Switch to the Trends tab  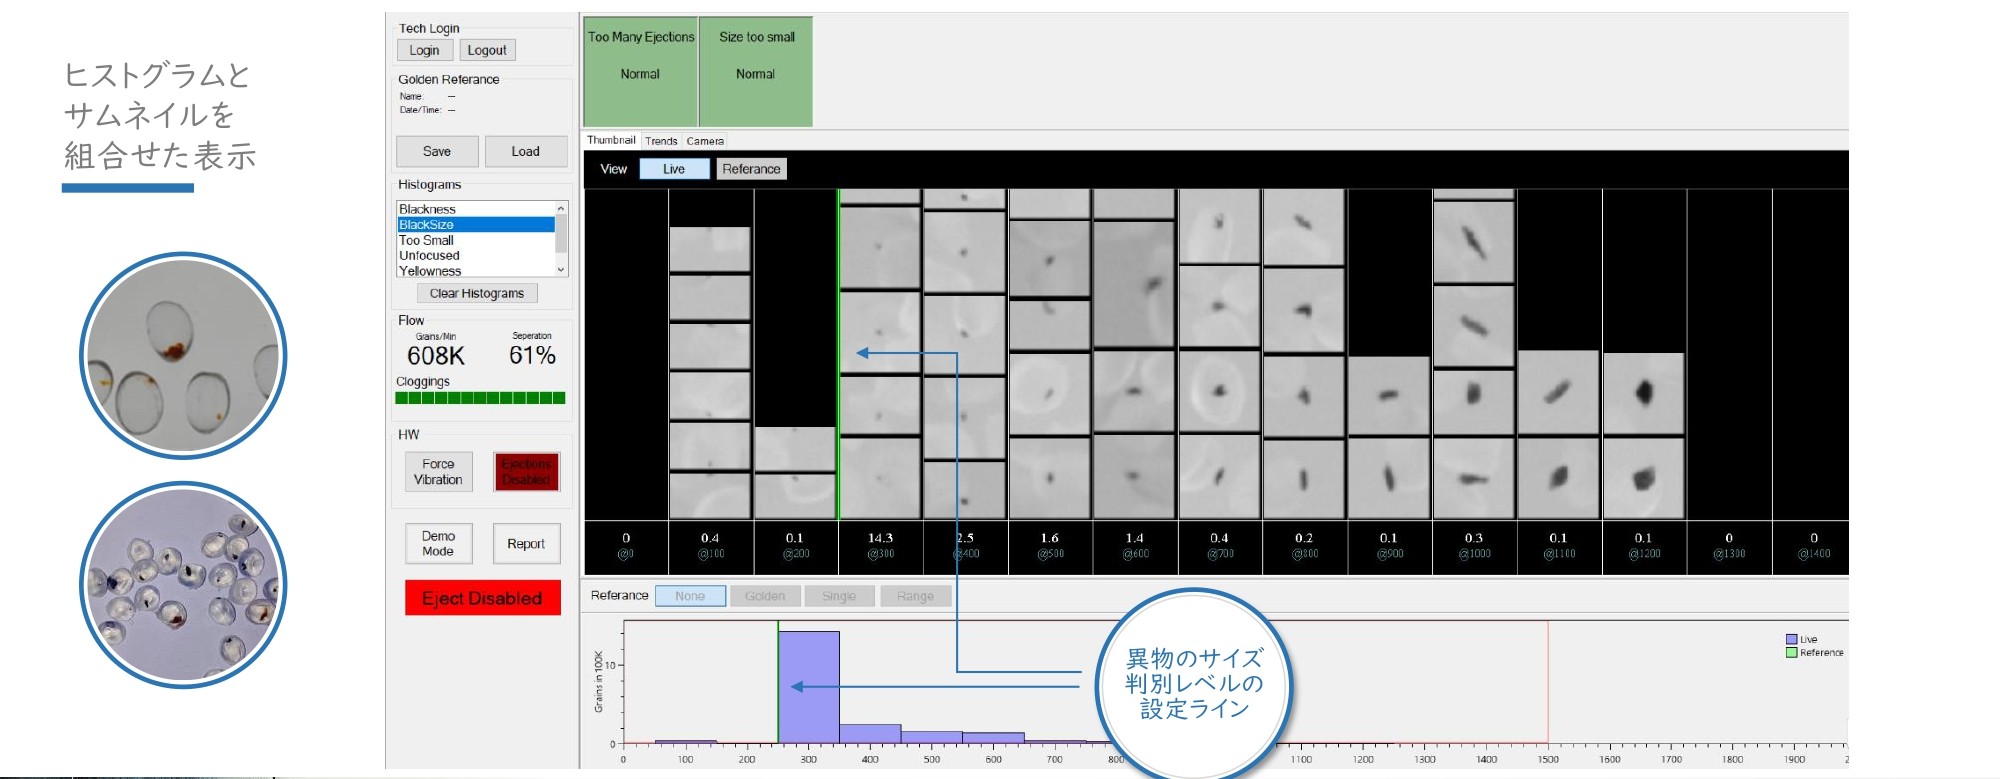click(661, 141)
